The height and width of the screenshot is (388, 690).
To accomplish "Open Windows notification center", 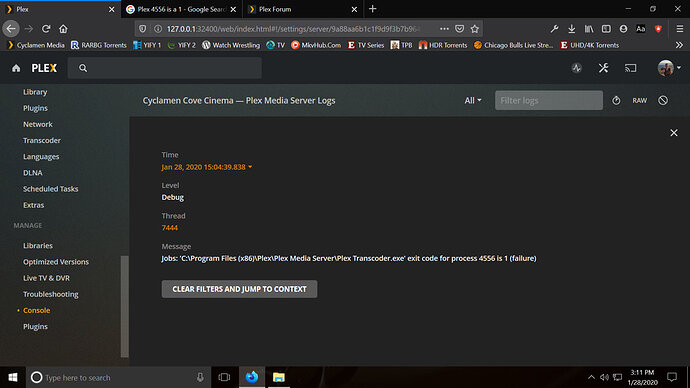I will pos(672,377).
